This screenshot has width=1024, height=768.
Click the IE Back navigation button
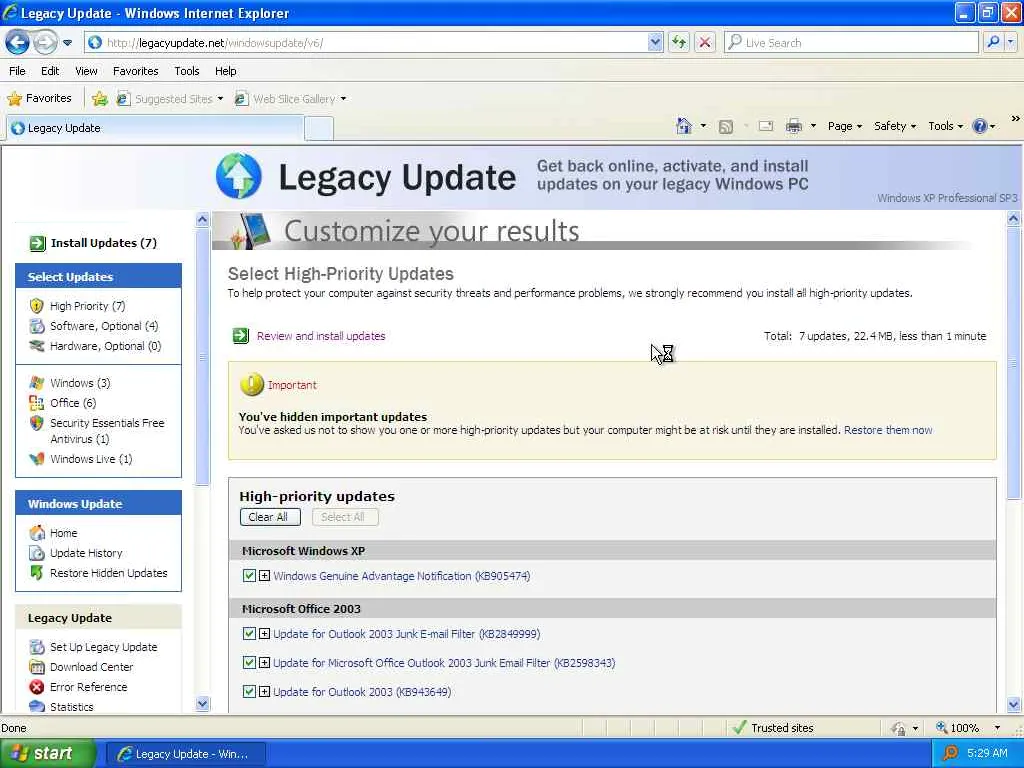(x=18, y=43)
